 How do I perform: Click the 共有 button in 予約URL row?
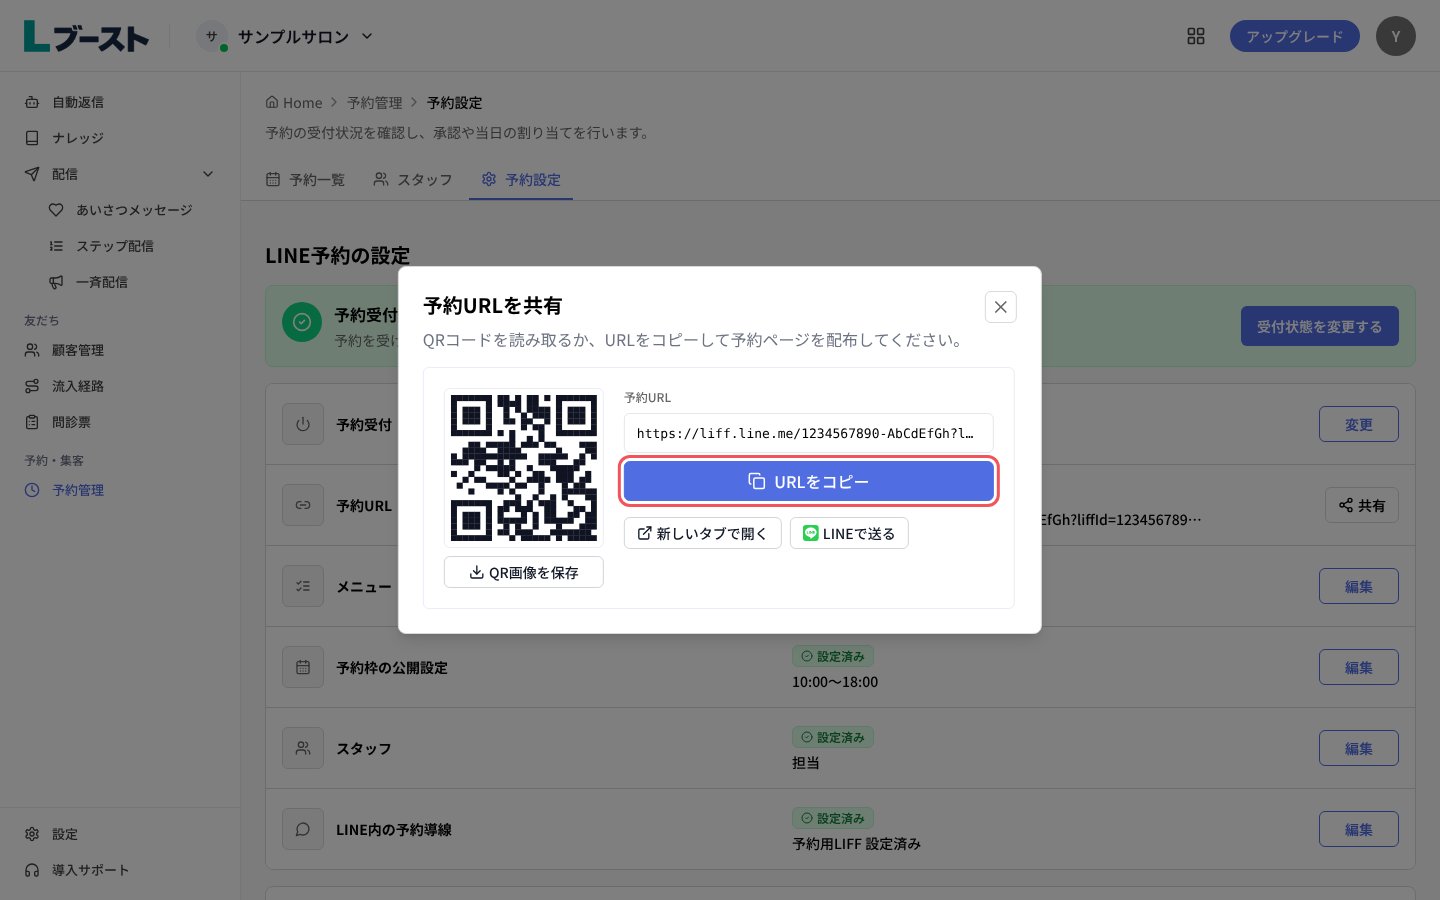(x=1362, y=505)
